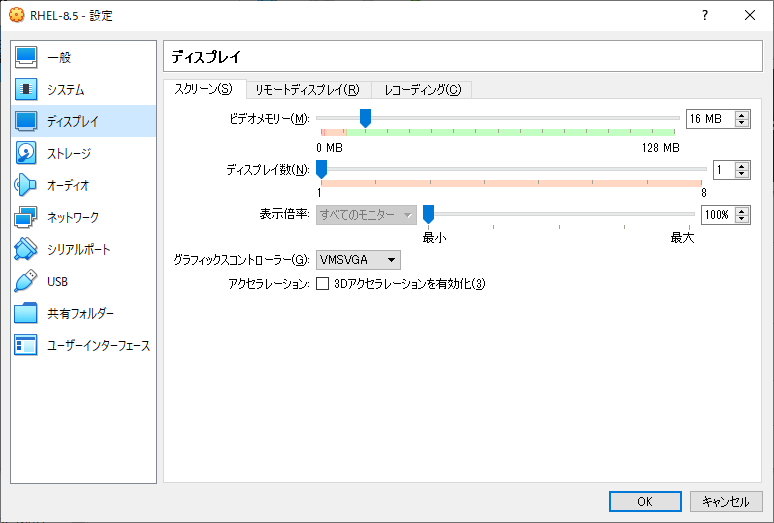Click the 最大 scale label
The image size is (774, 523).
[x=682, y=238]
